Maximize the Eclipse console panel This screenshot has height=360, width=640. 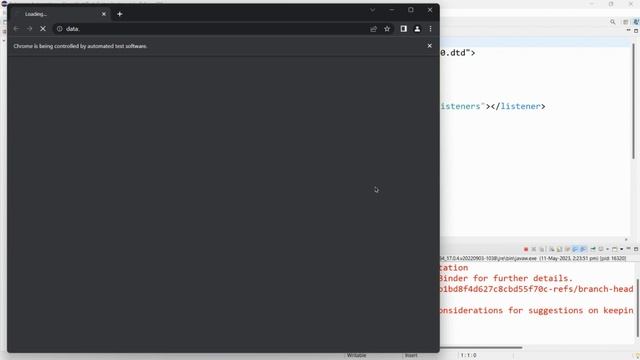636,249
